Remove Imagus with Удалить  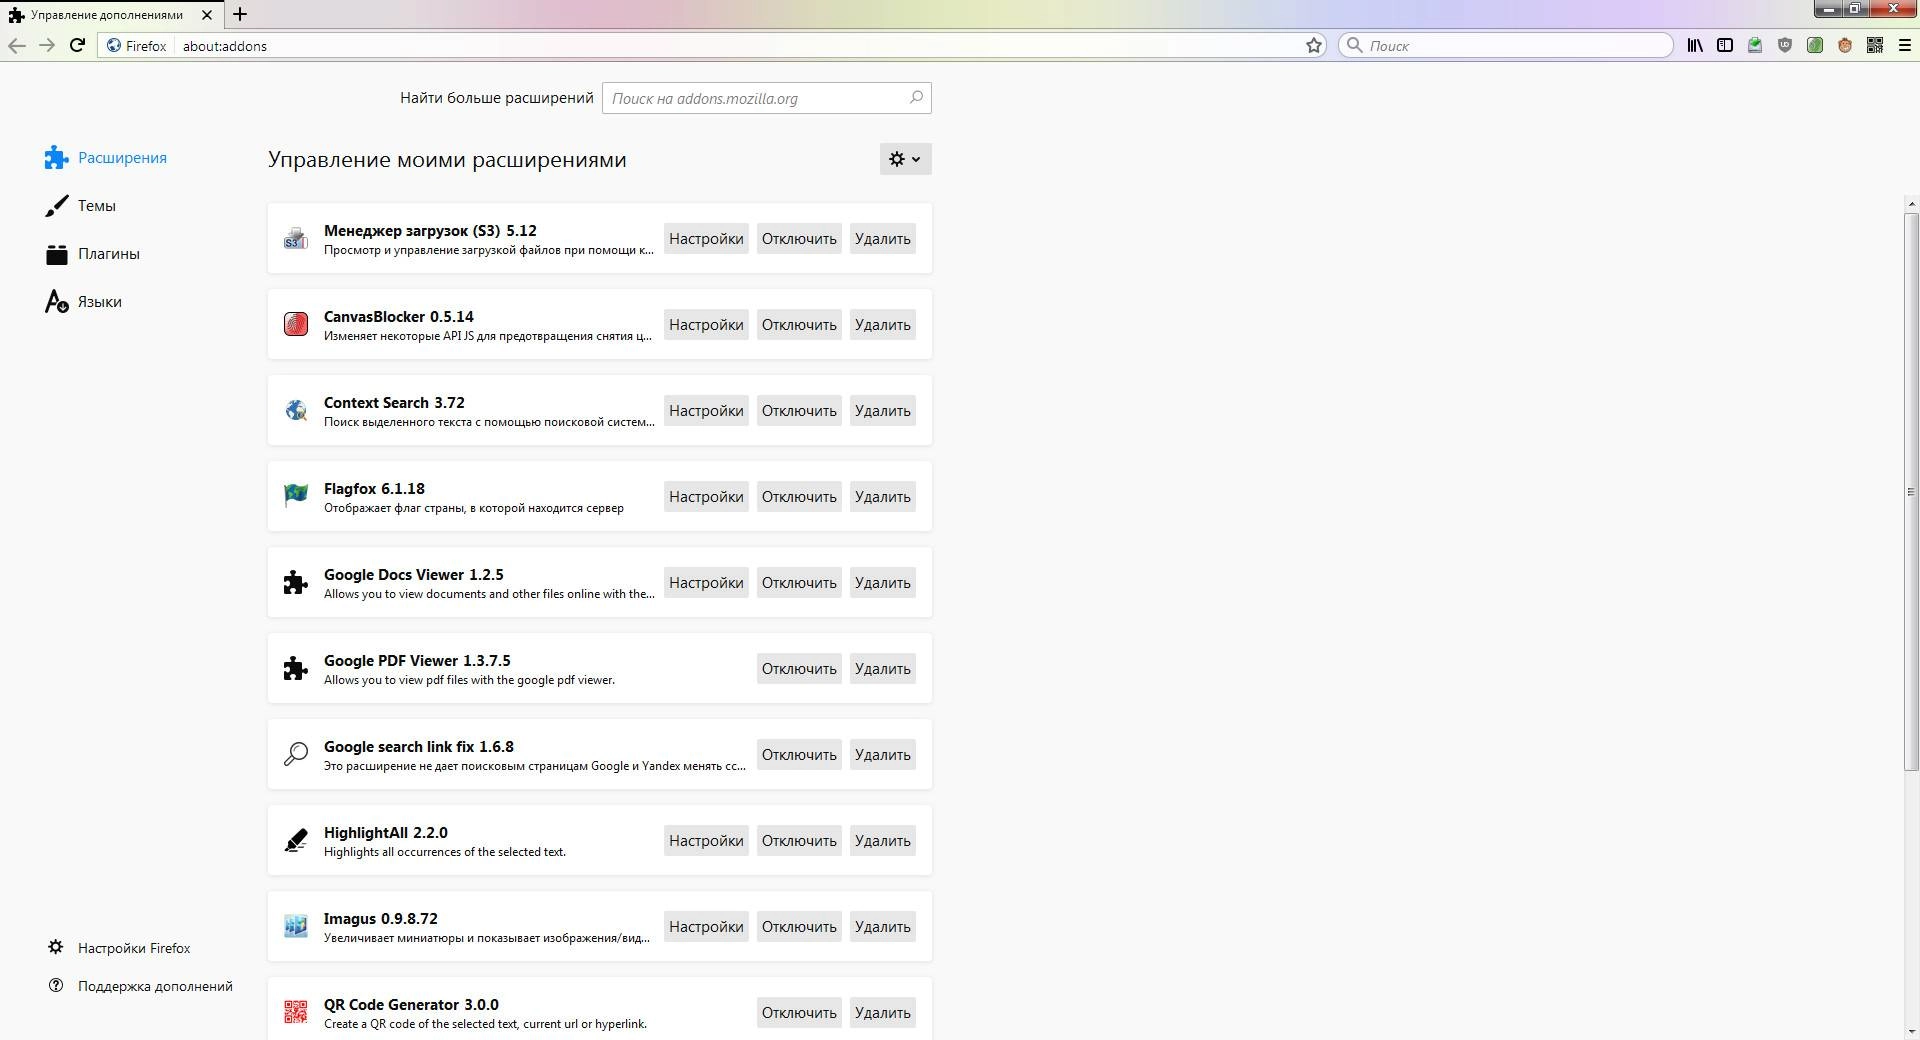[883, 926]
